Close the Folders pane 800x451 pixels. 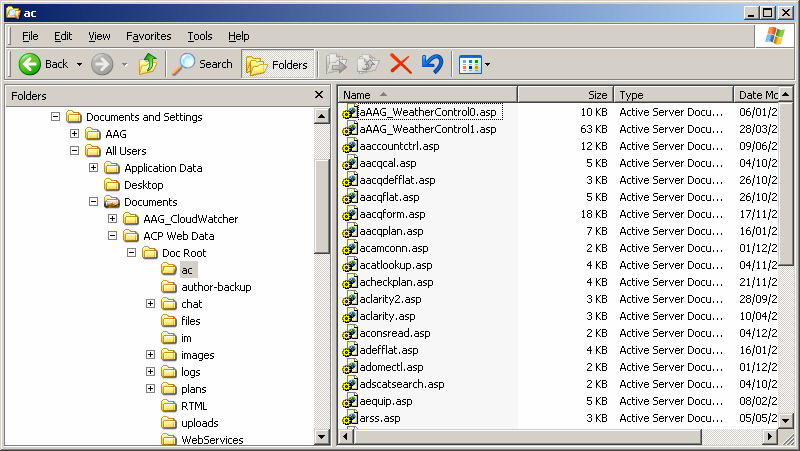tap(319, 95)
